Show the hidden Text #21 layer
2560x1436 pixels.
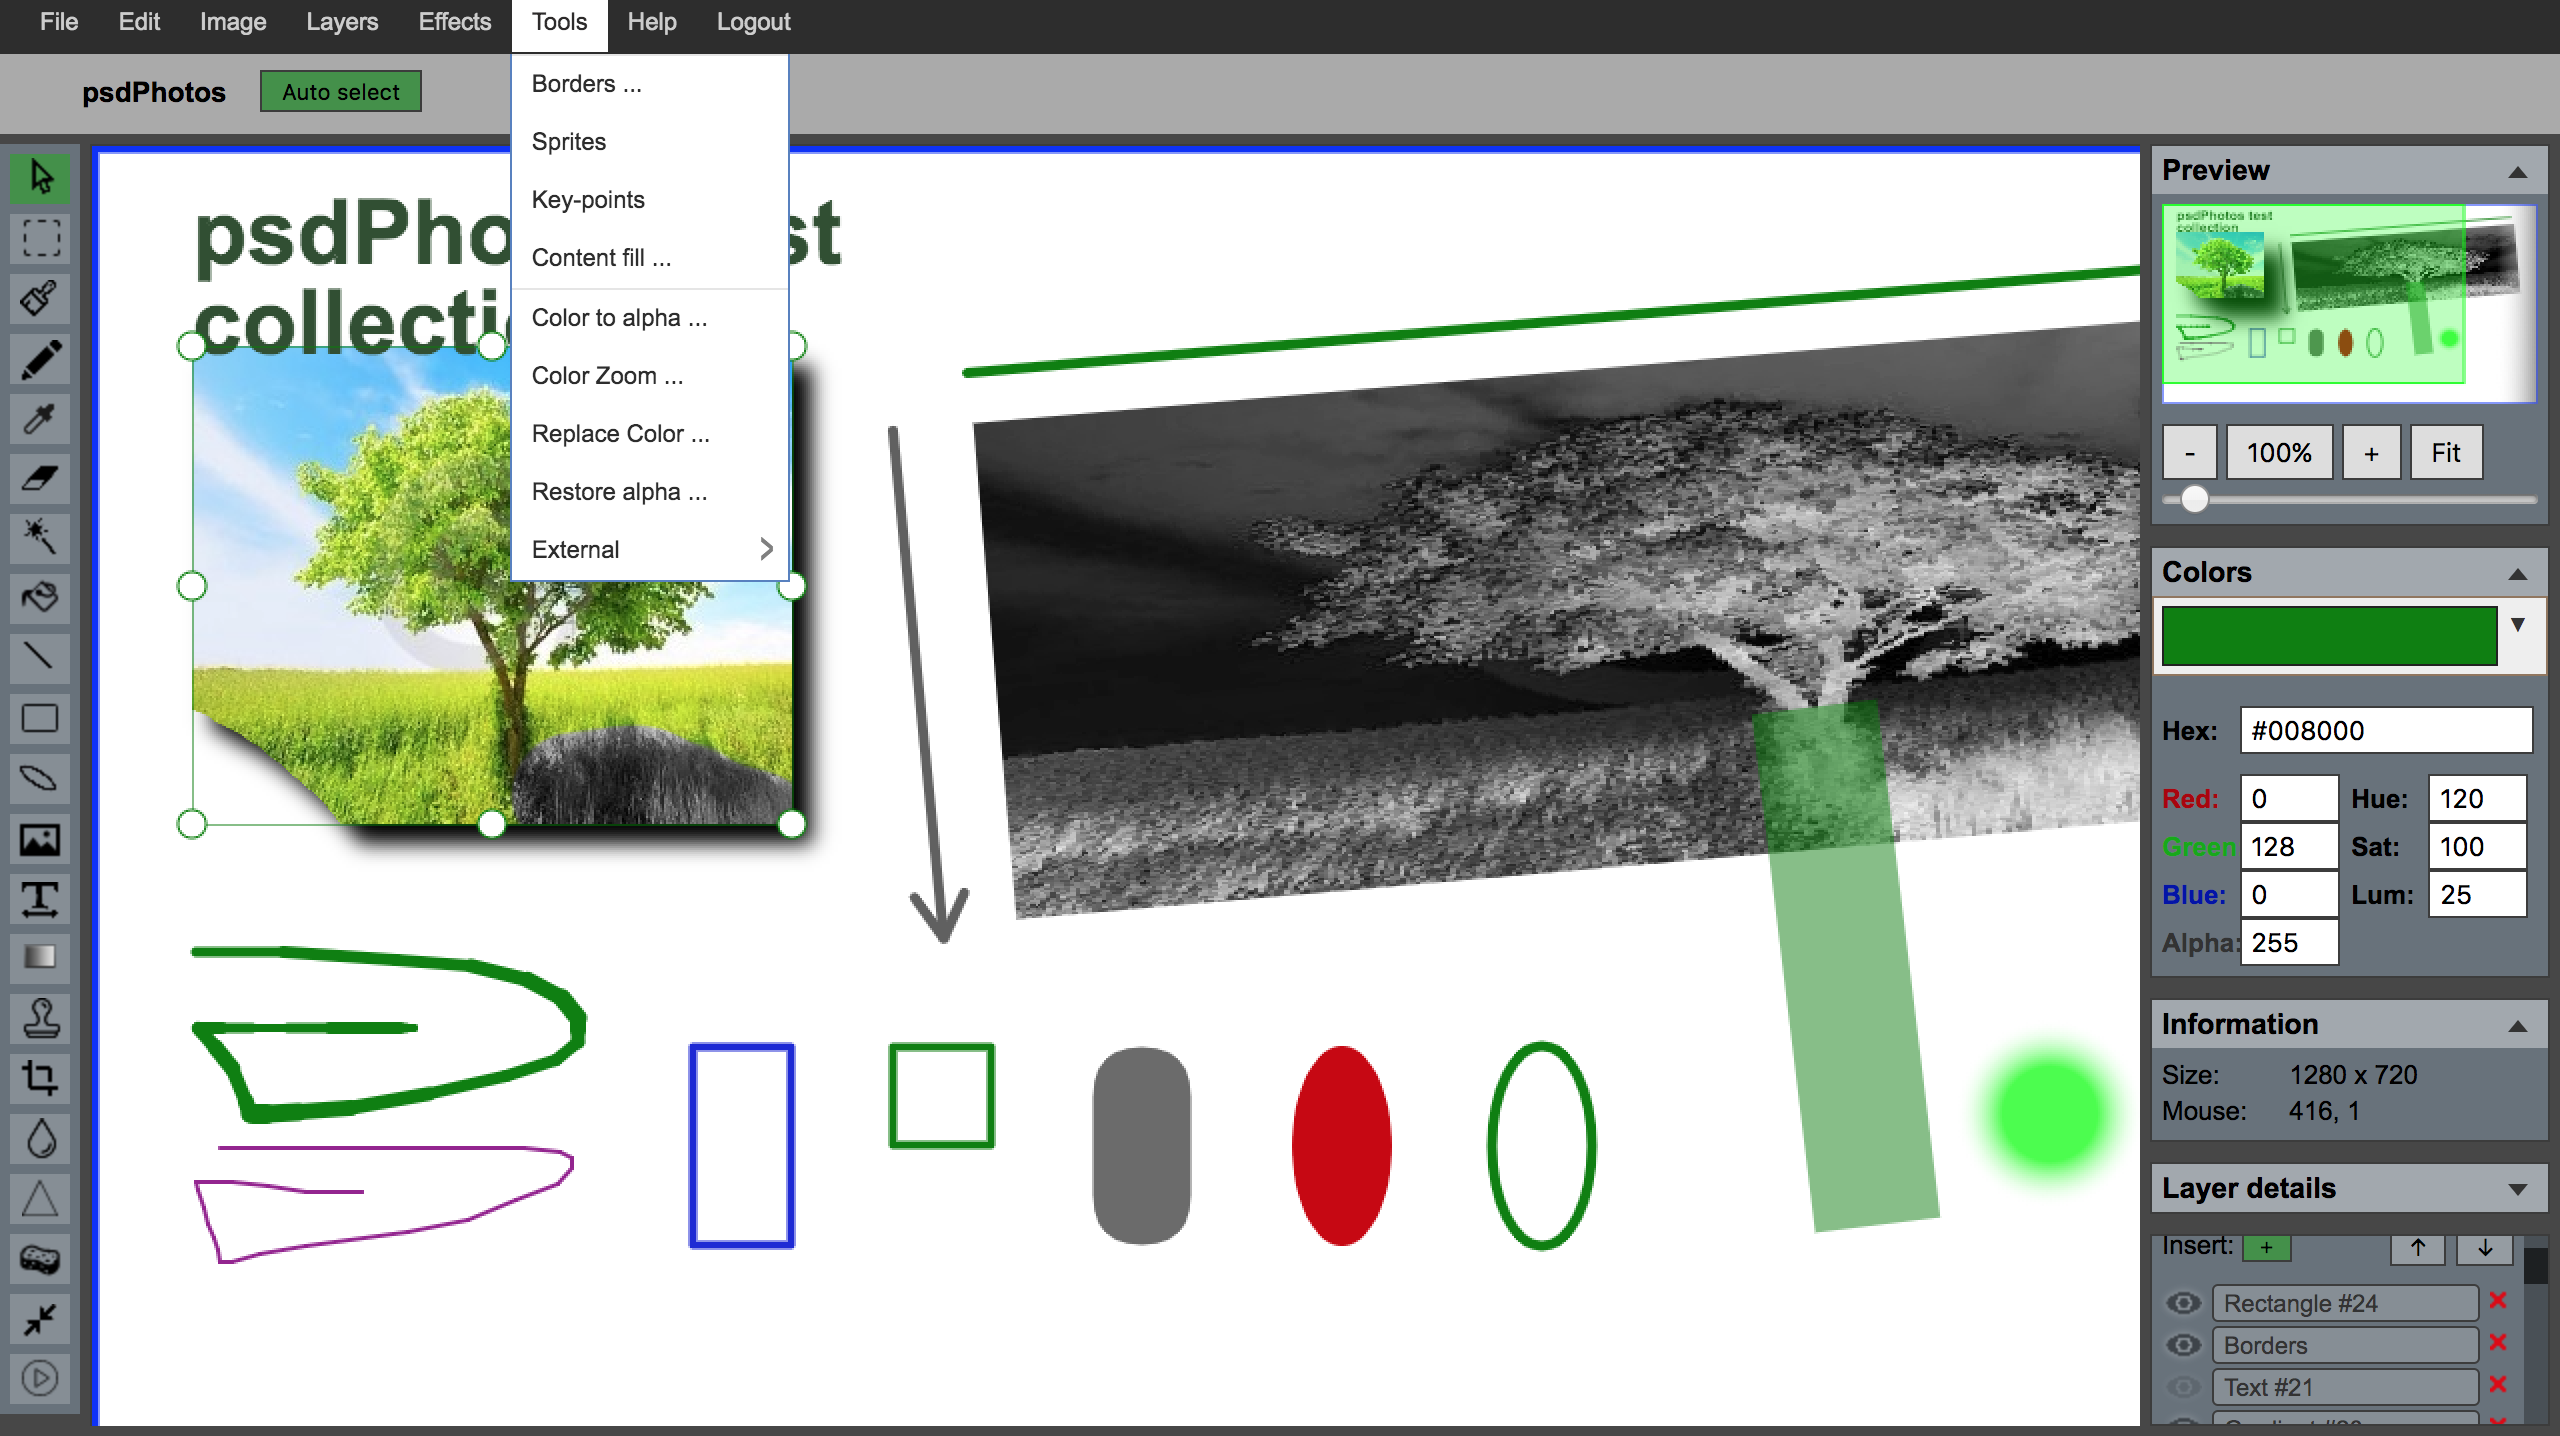pyautogui.click(x=2183, y=1387)
